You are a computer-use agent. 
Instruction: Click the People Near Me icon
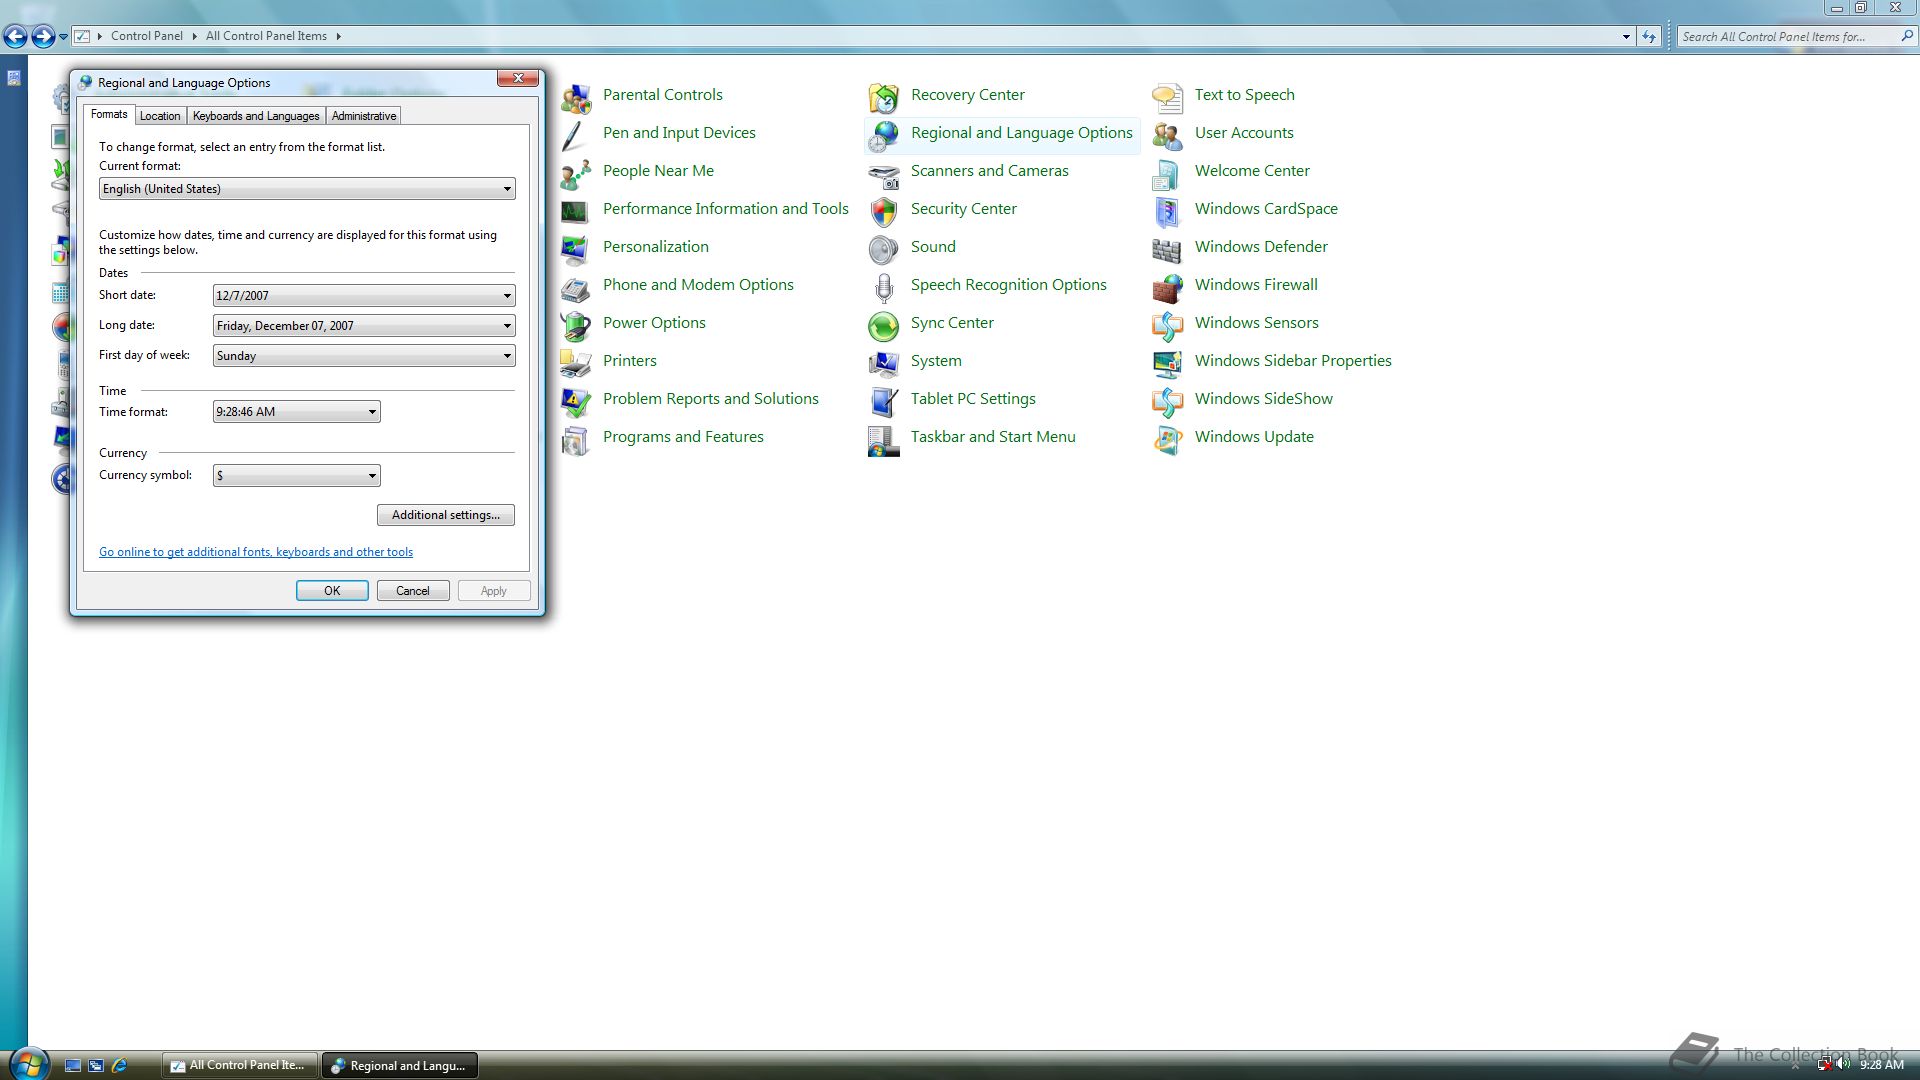pyautogui.click(x=576, y=174)
